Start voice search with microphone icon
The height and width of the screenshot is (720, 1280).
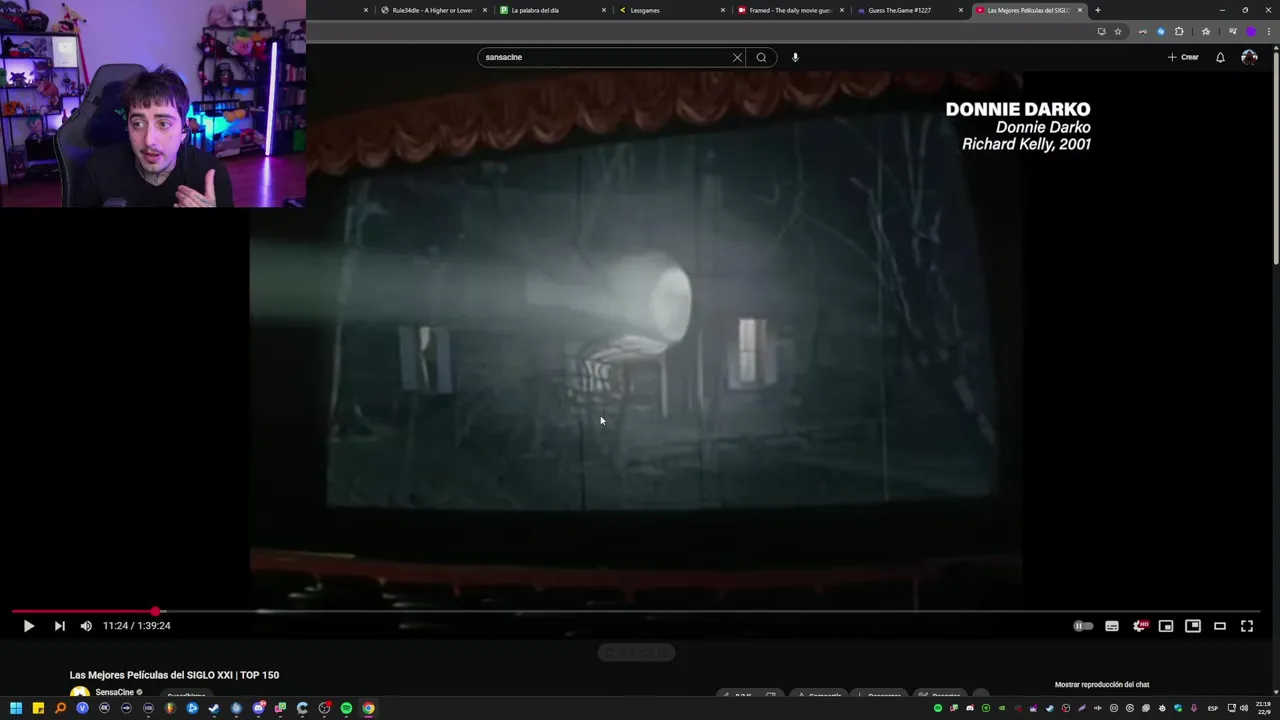point(795,57)
